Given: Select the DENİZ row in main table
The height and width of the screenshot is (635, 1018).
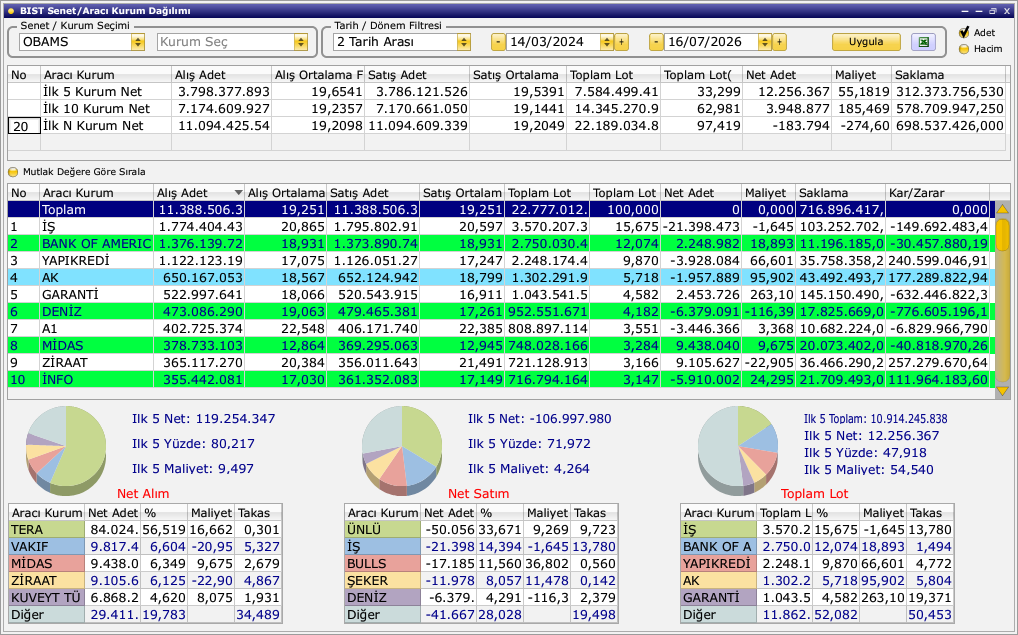Looking at the screenshot, I should tap(500, 312).
